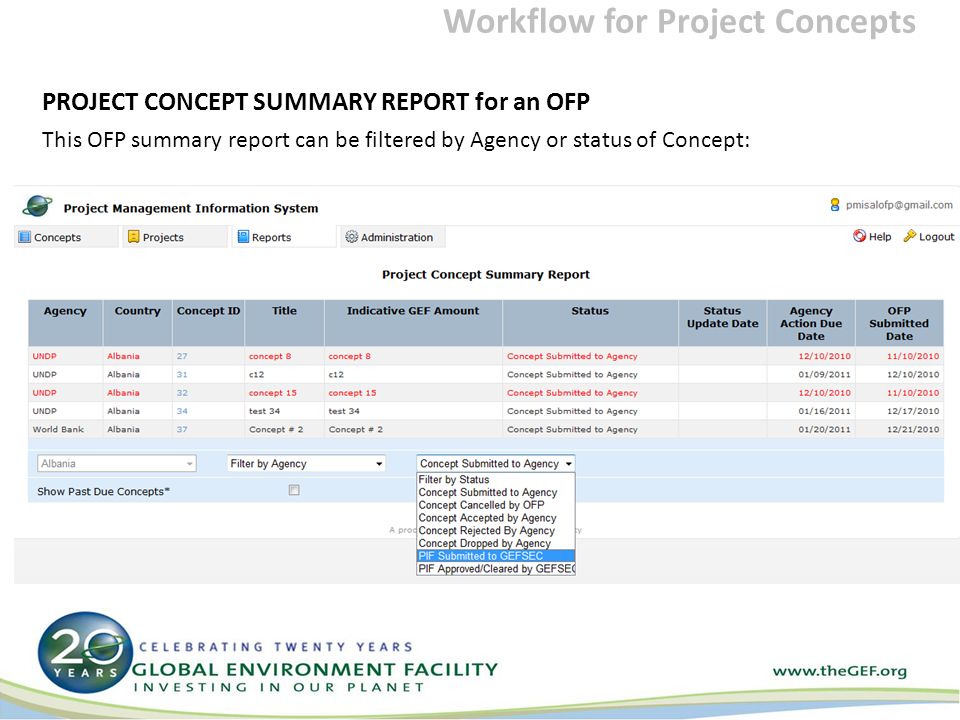Select 'Filter by Status' option in list
Screen dimensions: 960x720
[496, 479]
